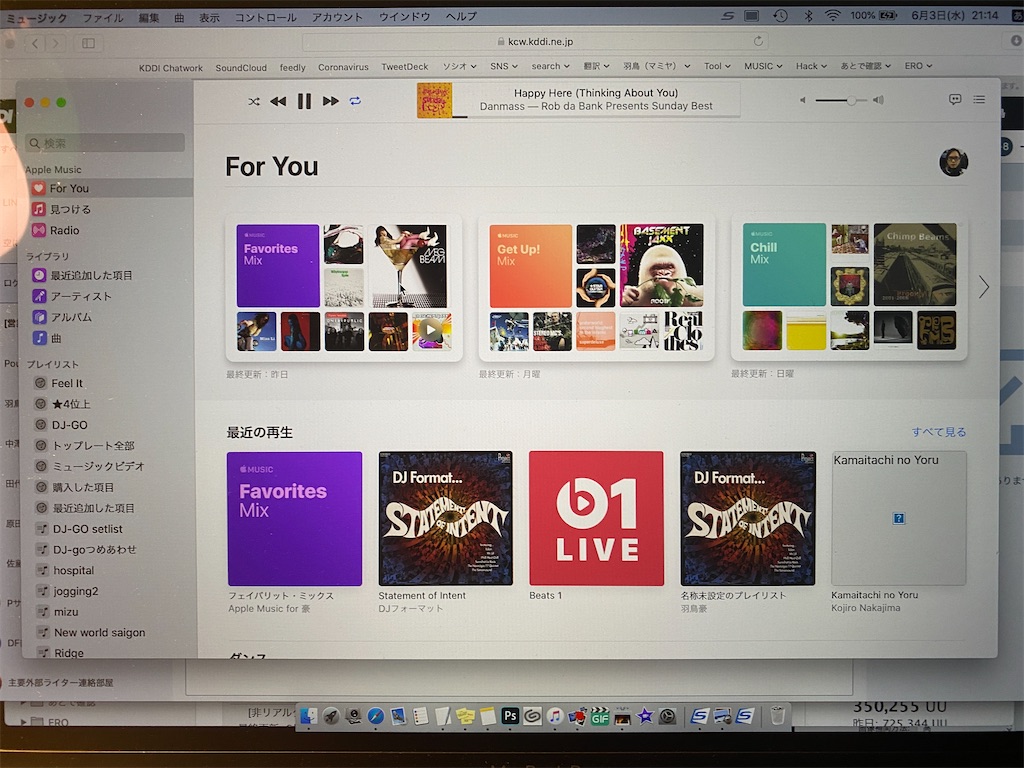The width and height of the screenshot is (1024, 768).
Task: Focus the 検索 search field
Action: (105, 143)
